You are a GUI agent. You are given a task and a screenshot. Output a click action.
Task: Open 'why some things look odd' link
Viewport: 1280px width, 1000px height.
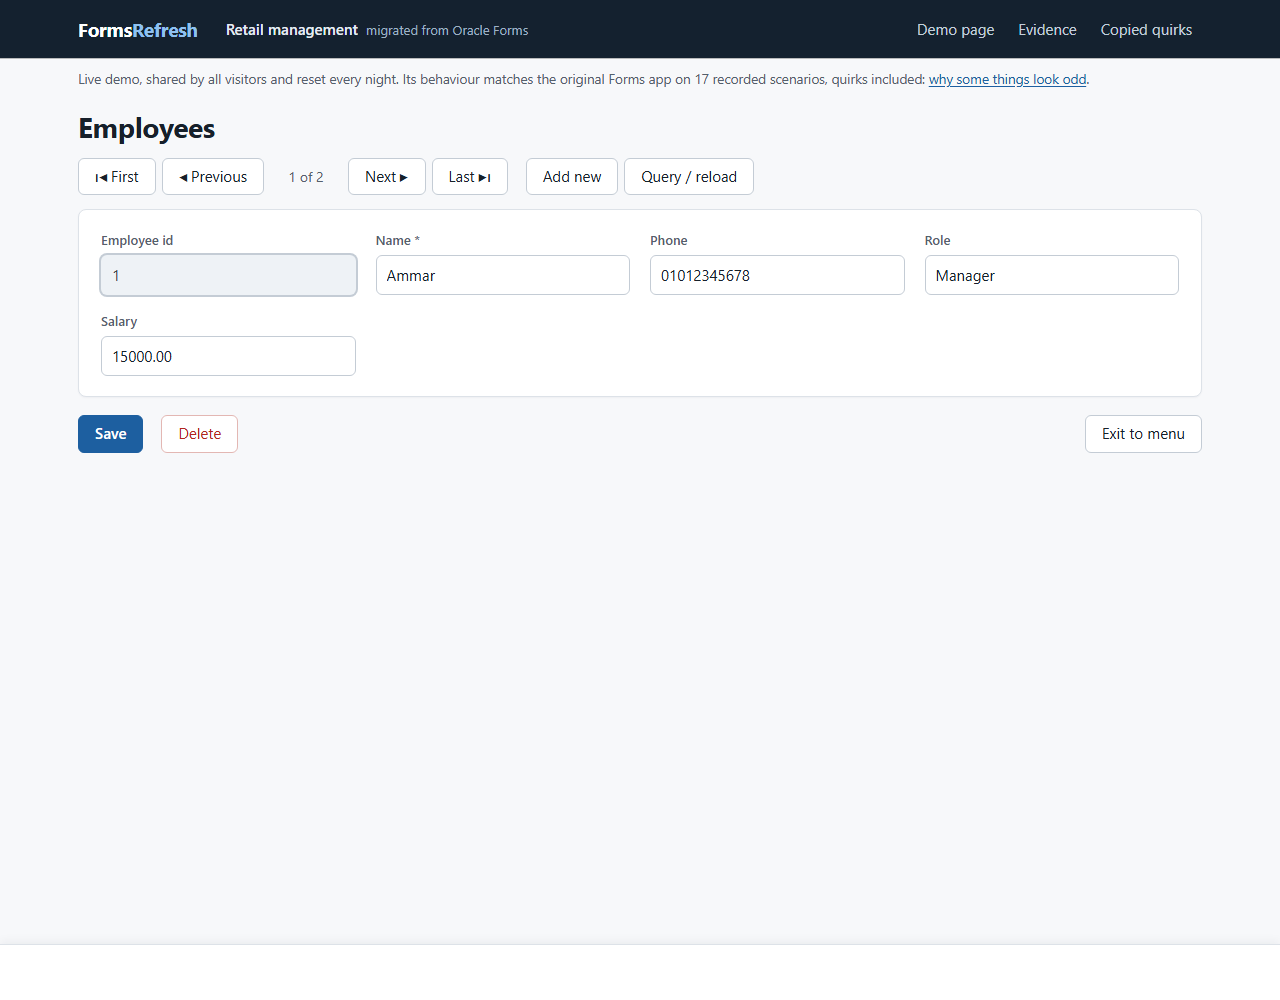pyautogui.click(x=1007, y=79)
